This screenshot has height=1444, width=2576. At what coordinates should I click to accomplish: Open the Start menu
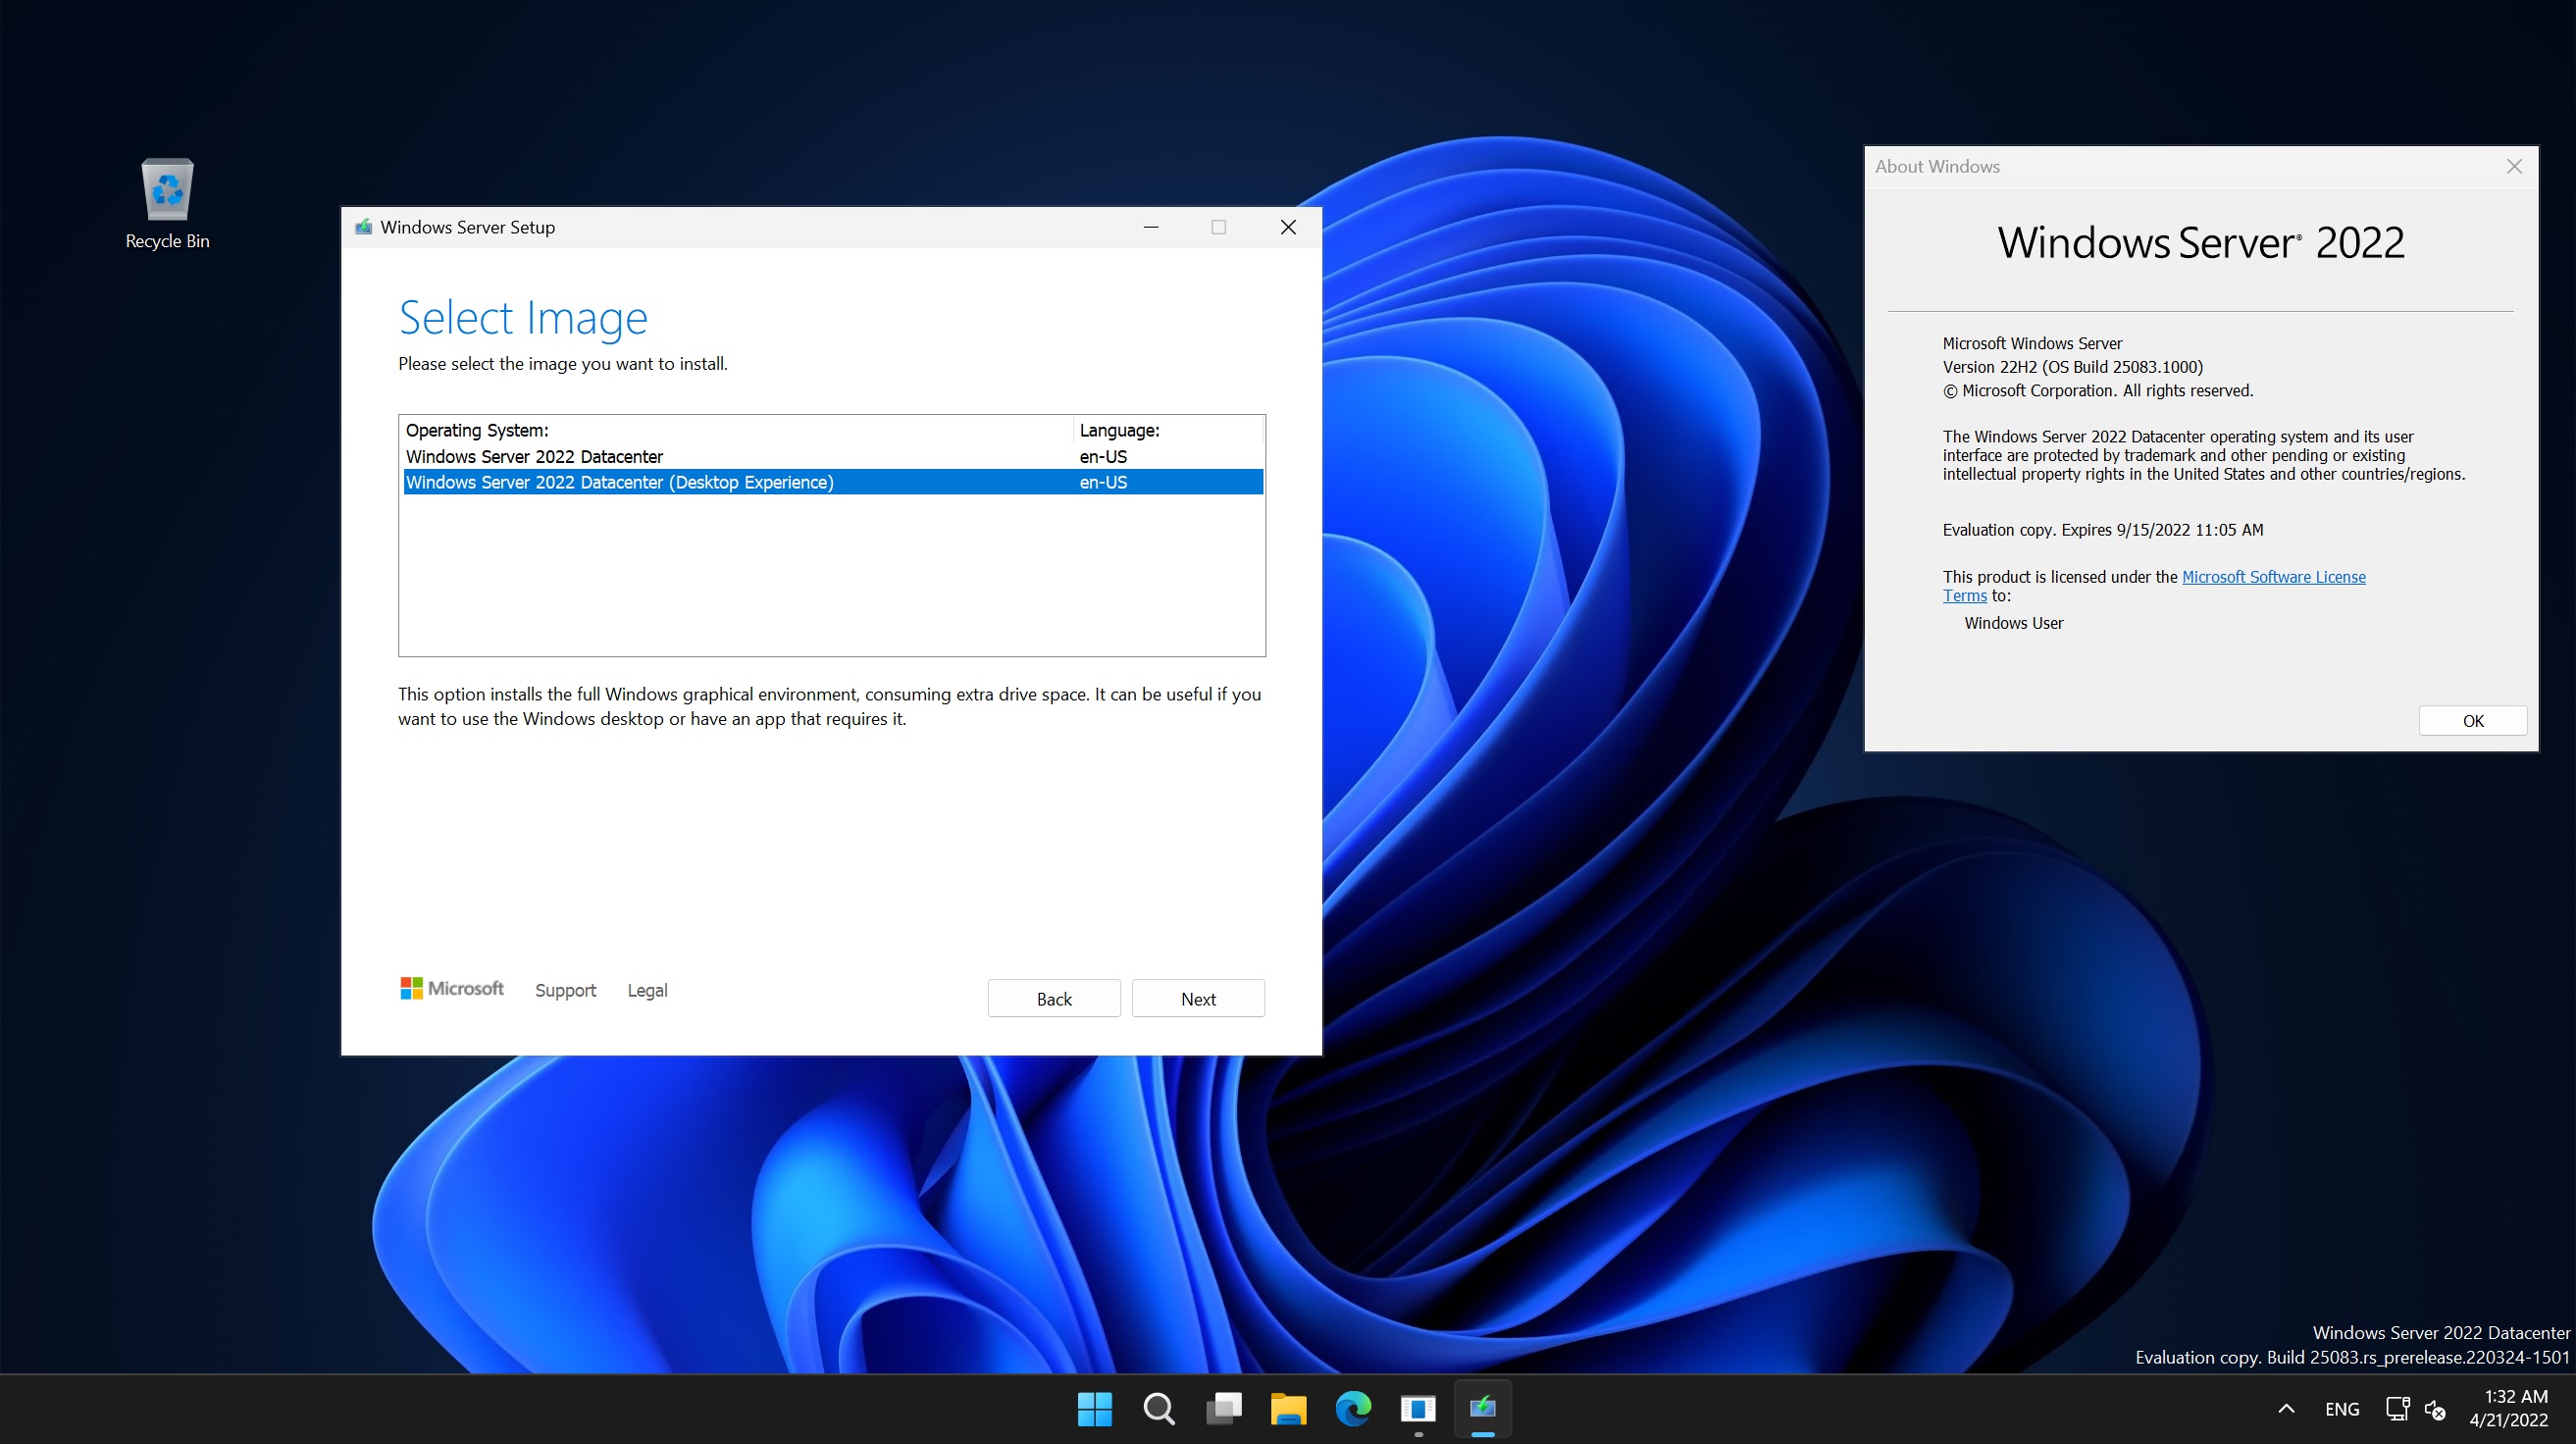coord(1095,1409)
